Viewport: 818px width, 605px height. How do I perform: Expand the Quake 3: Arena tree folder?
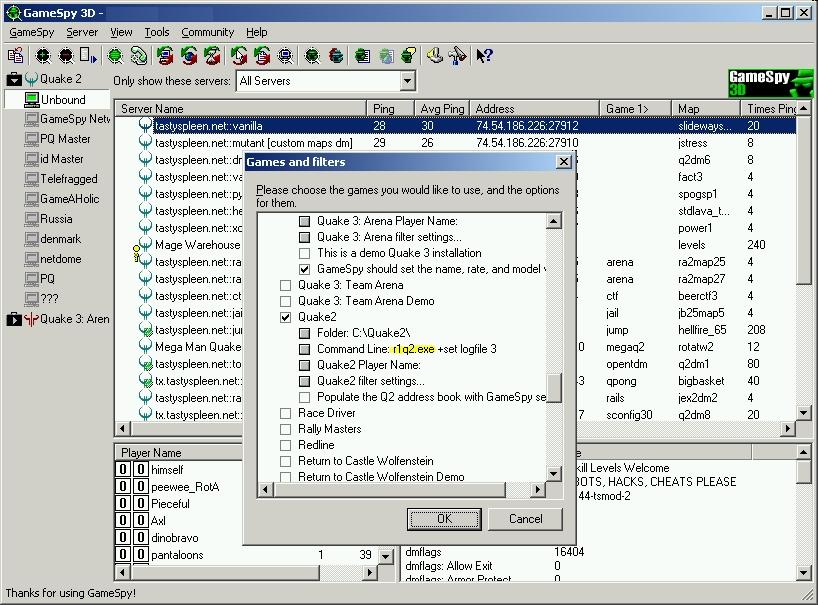[14, 319]
